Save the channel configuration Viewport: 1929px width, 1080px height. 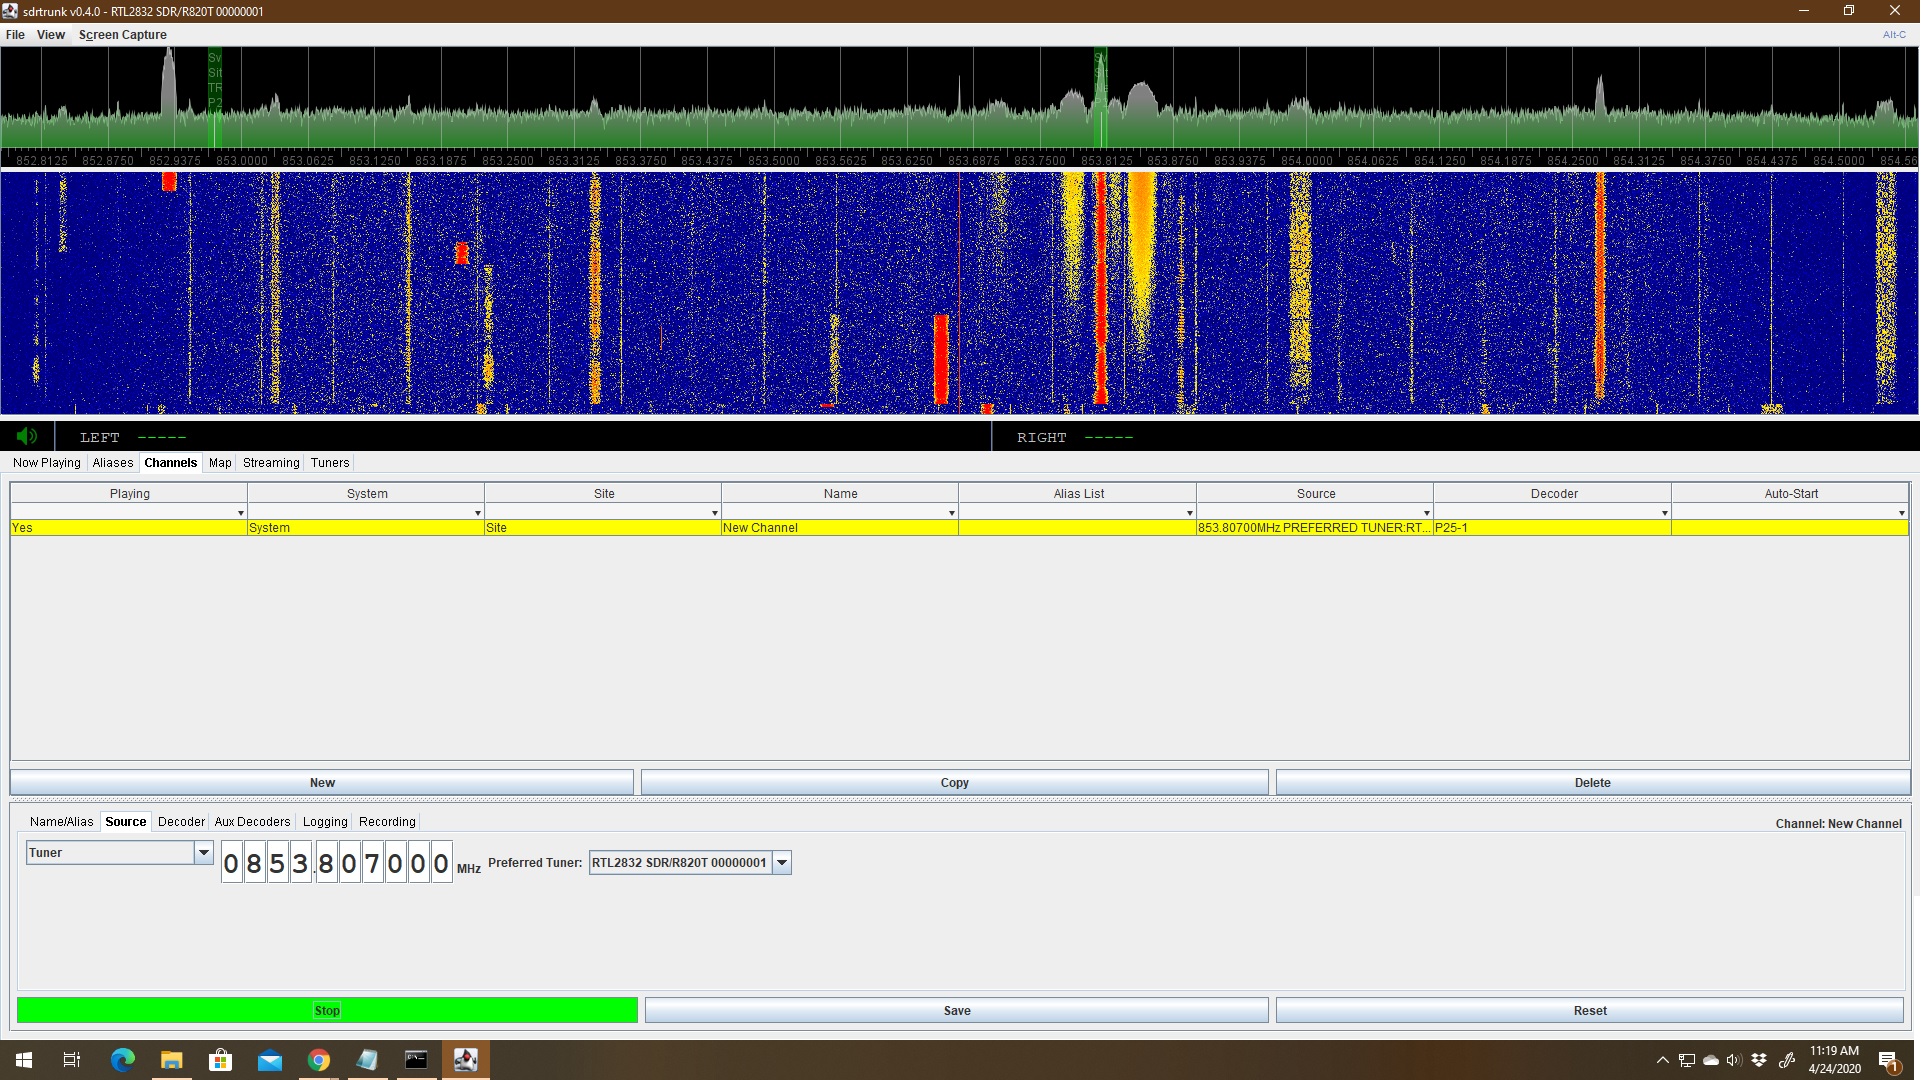point(955,1010)
